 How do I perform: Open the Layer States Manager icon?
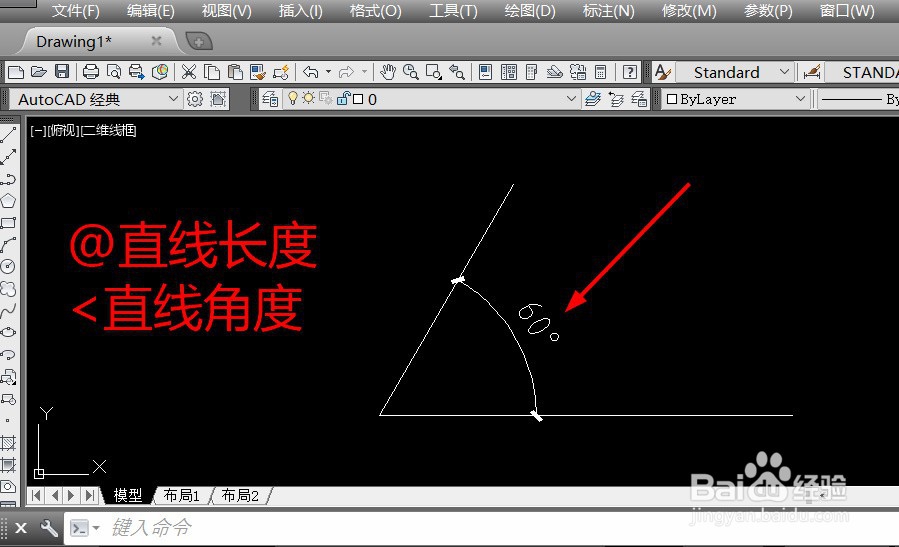pyautogui.click(x=639, y=99)
